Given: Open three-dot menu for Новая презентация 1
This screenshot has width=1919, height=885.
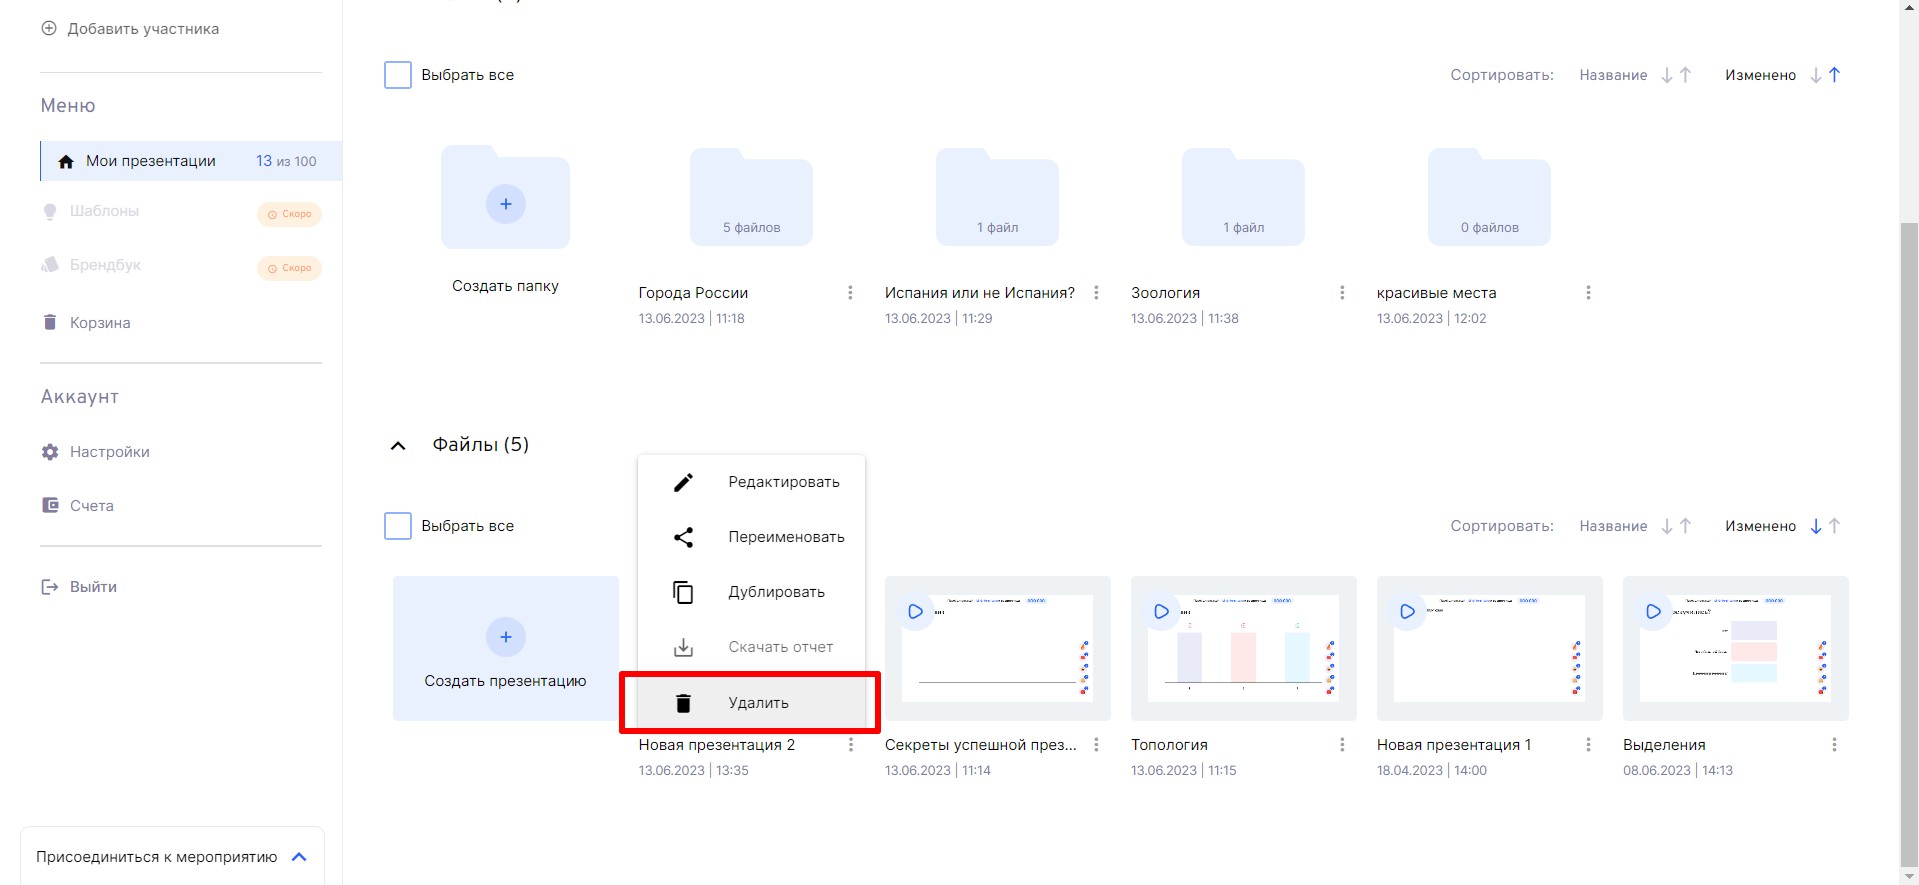Looking at the screenshot, I should (x=1588, y=745).
